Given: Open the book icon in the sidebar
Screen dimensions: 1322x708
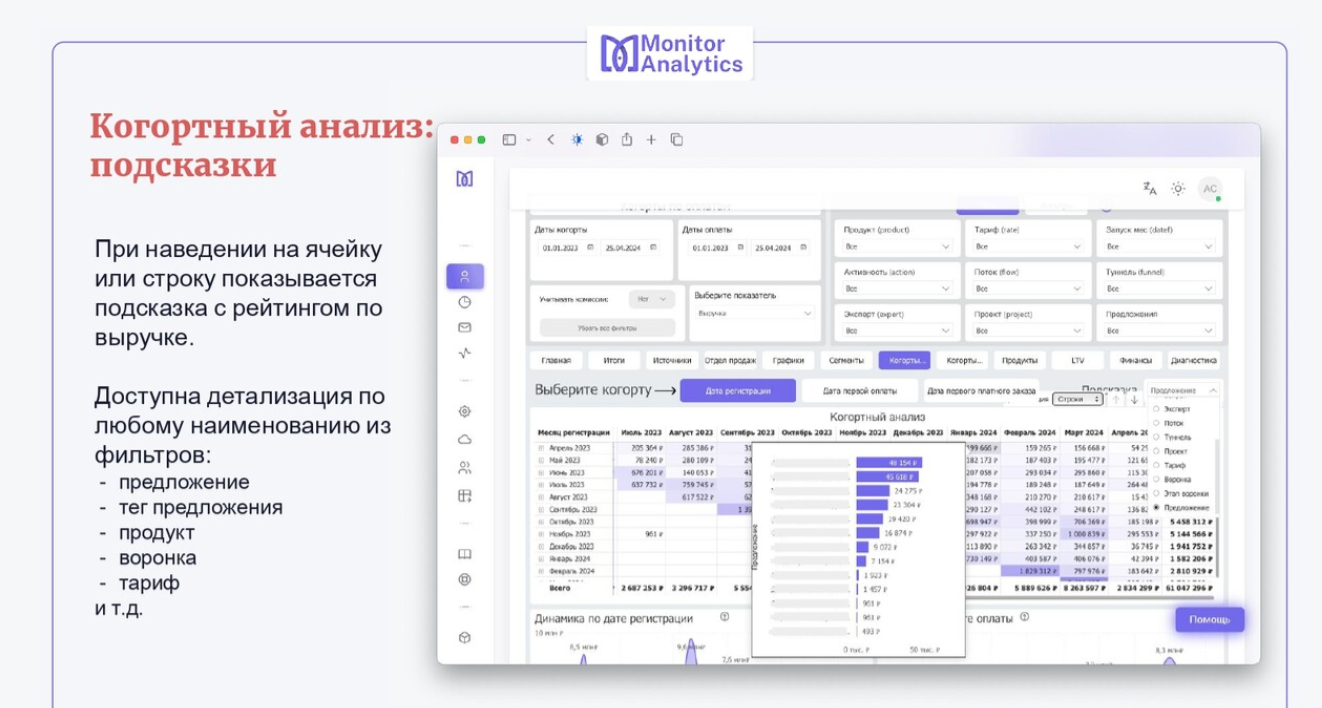Looking at the screenshot, I should point(464,554).
